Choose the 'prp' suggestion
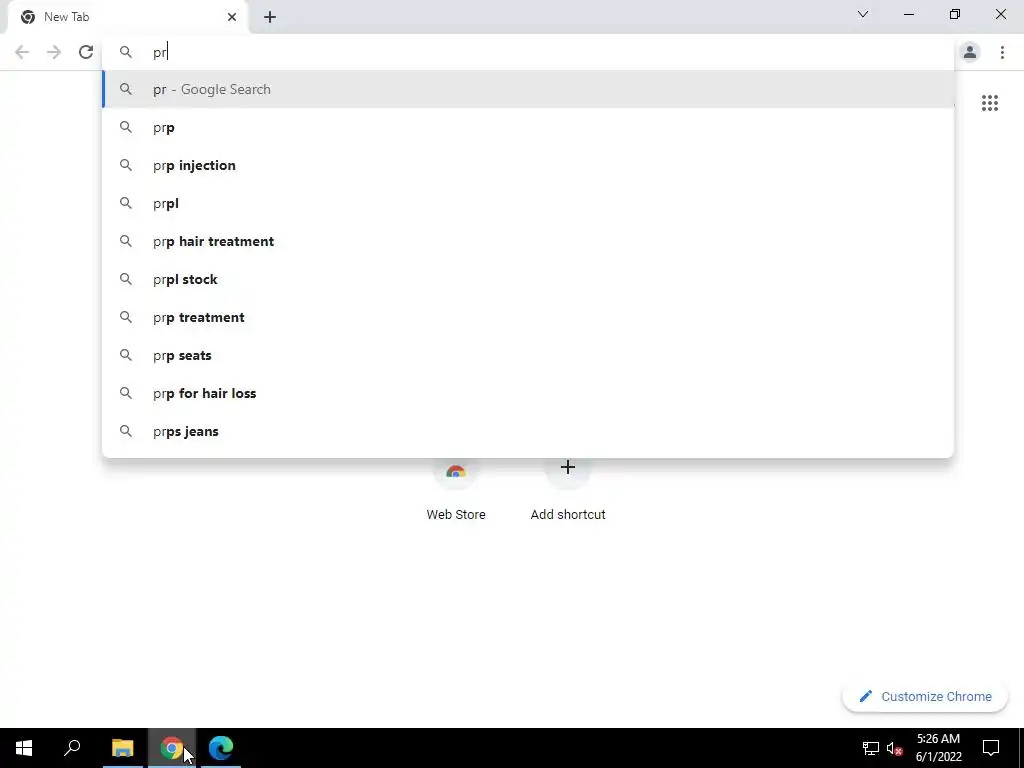Screen dimensions: 1024x768 coord(528,127)
